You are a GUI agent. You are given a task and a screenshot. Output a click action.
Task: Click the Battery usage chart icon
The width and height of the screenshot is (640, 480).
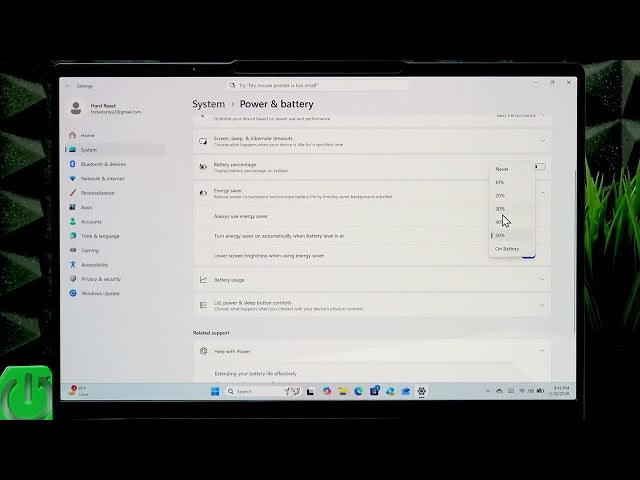(203, 280)
